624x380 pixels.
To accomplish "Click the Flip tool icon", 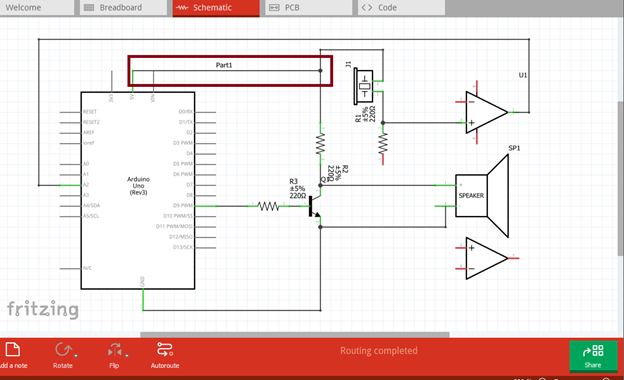I will pos(115,350).
